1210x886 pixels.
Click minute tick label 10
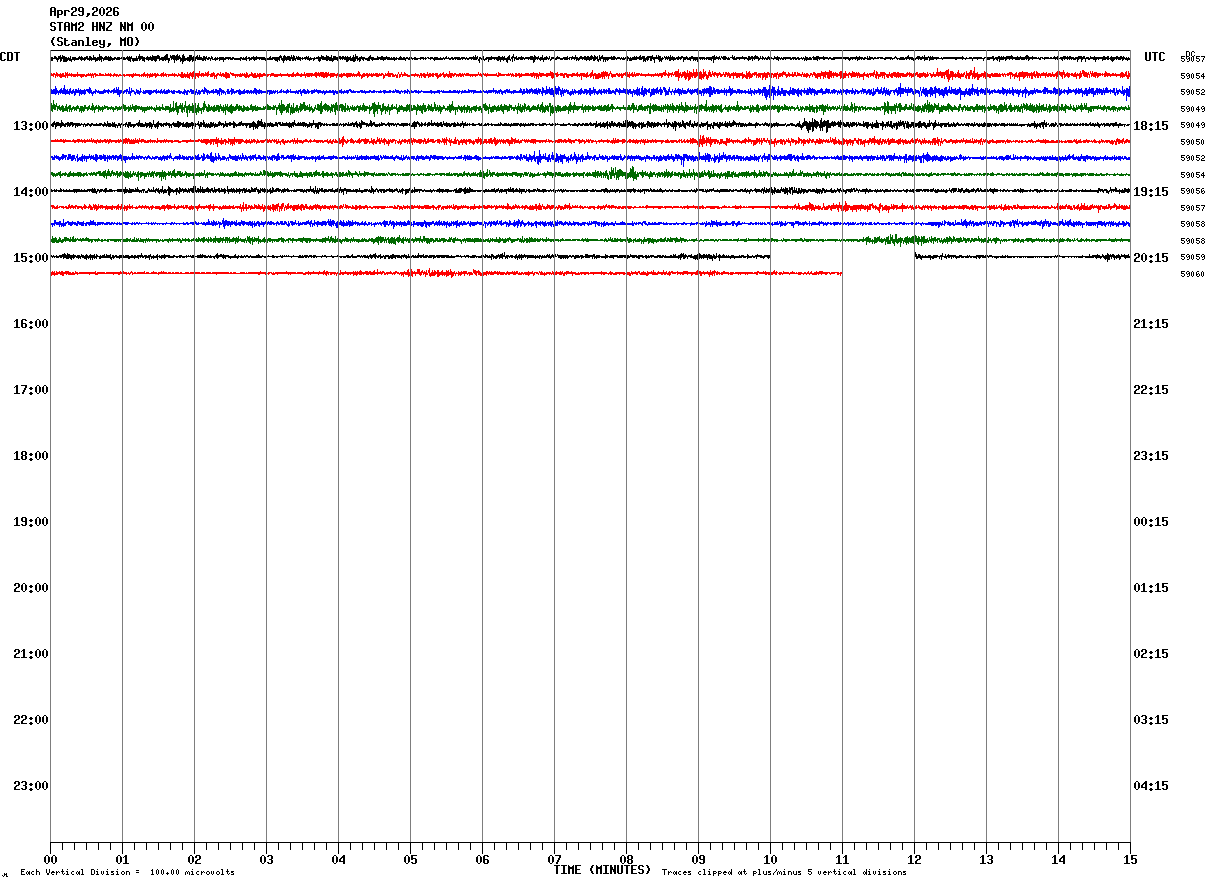pyautogui.click(x=770, y=860)
